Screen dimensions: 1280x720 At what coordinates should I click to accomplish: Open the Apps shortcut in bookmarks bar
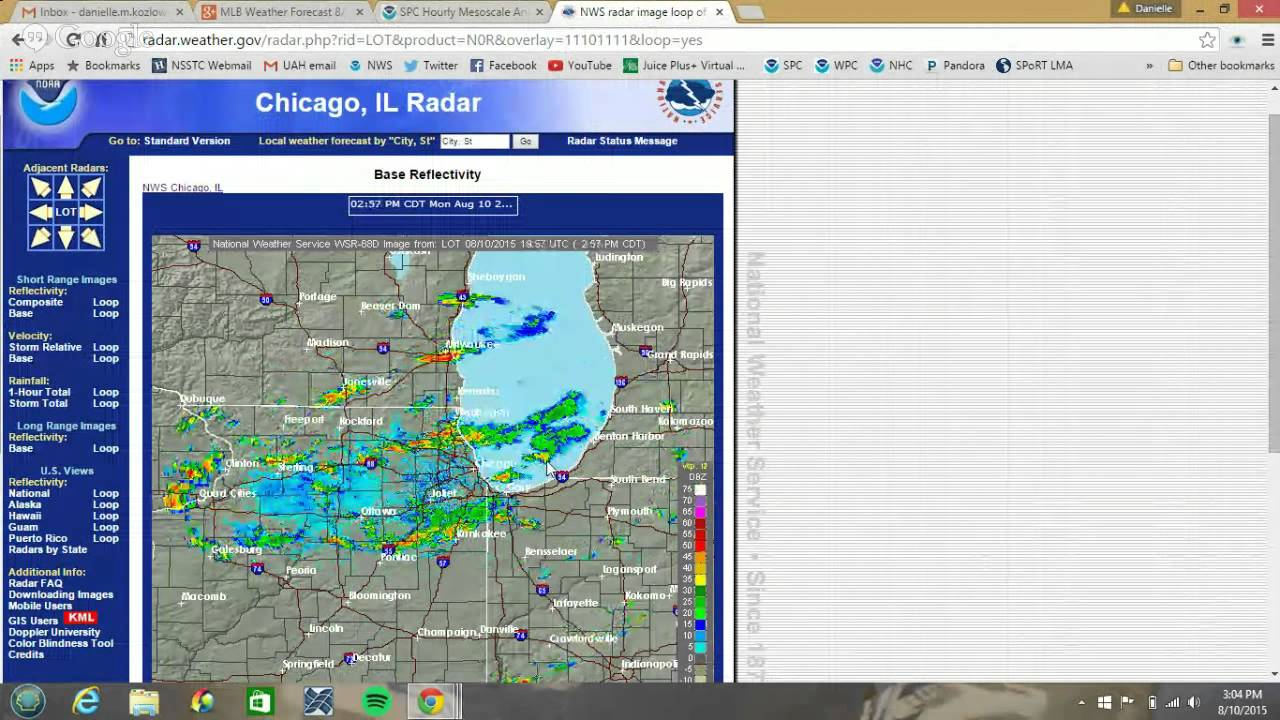click(x=32, y=65)
